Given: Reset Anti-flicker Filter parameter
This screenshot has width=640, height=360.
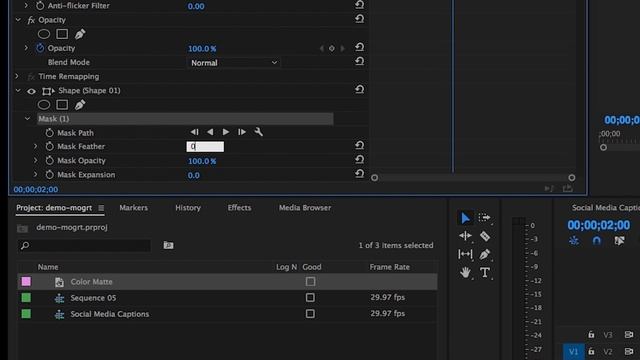Looking at the screenshot, I should pyautogui.click(x=359, y=5).
